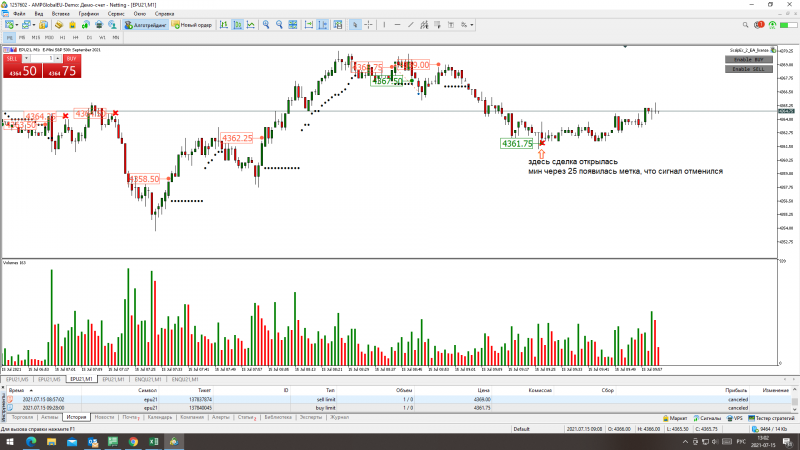Open the Сервис menu
800x450 pixels.
(116, 14)
